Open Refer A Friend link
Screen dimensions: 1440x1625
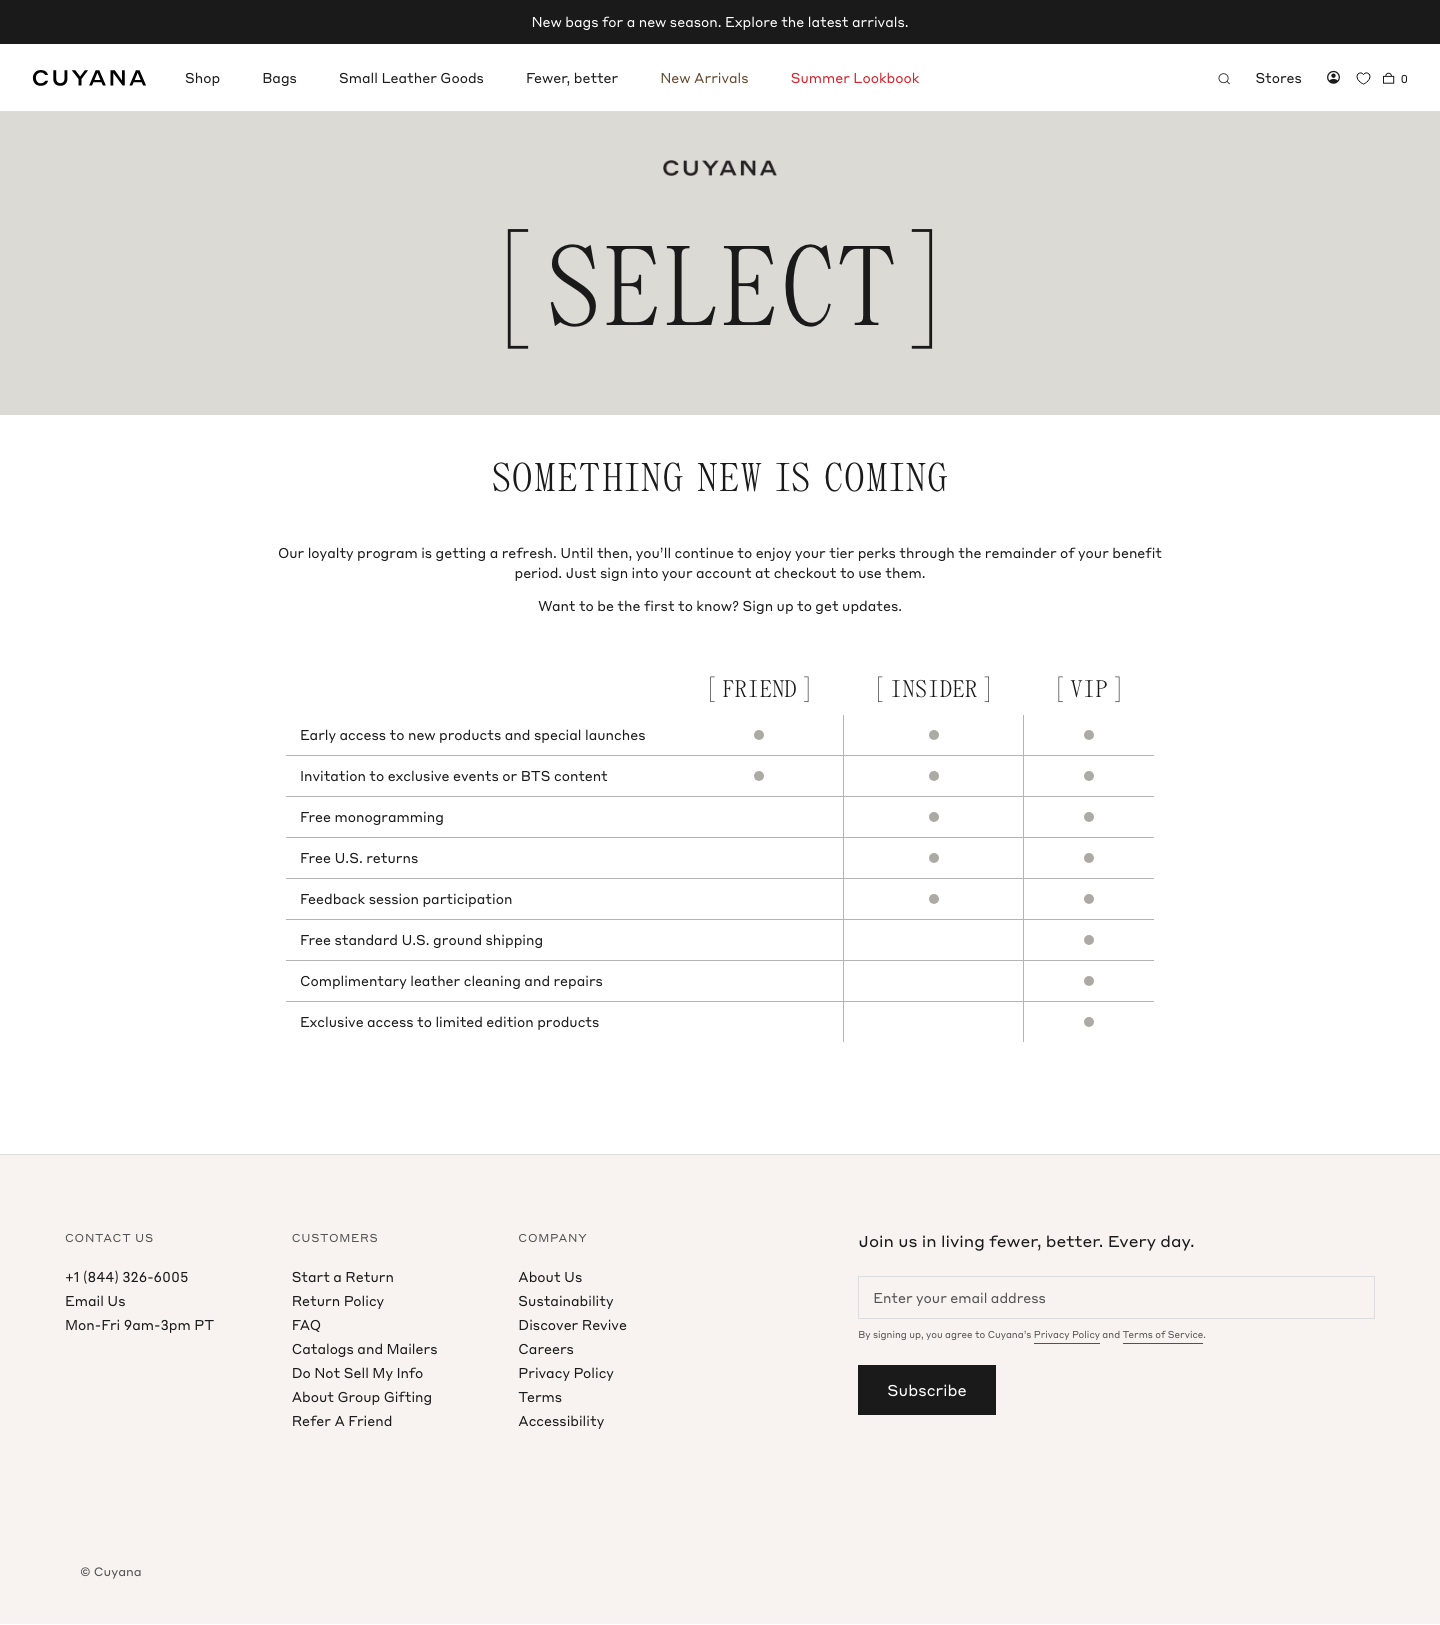coord(342,1421)
